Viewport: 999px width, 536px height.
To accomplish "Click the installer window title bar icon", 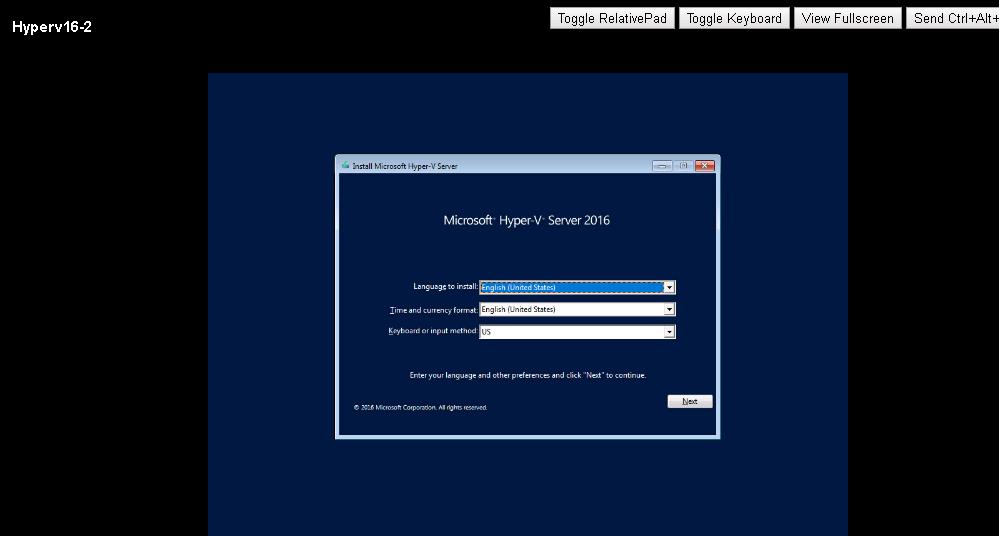I will coord(345,165).
